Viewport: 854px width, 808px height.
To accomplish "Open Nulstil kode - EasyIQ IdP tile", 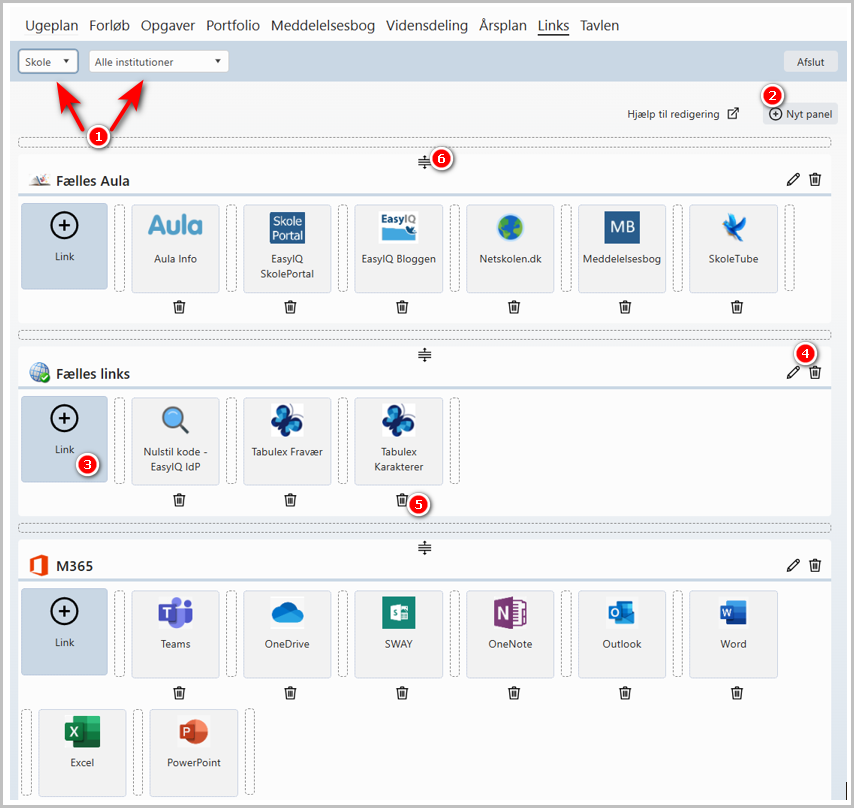I will click(175, 441).
